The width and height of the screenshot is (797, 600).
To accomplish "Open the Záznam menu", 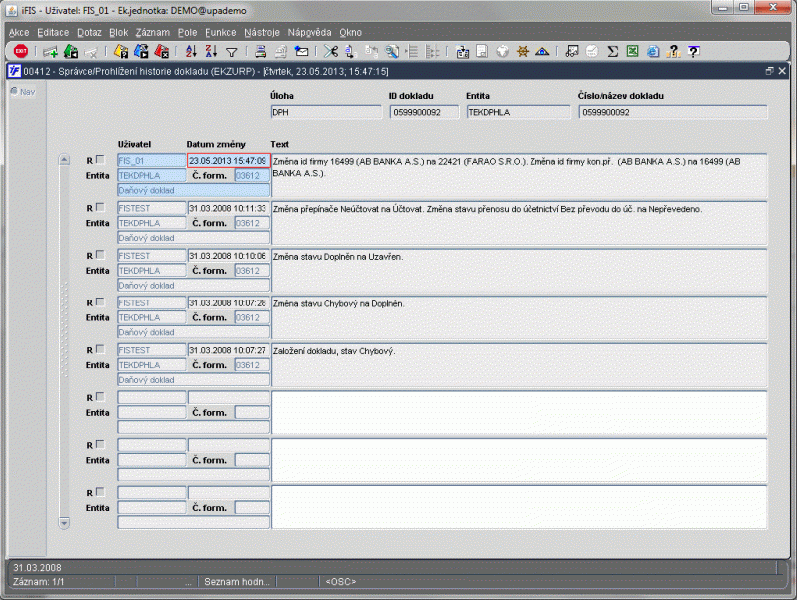I will pyautogui.click(x=152, y=33).
